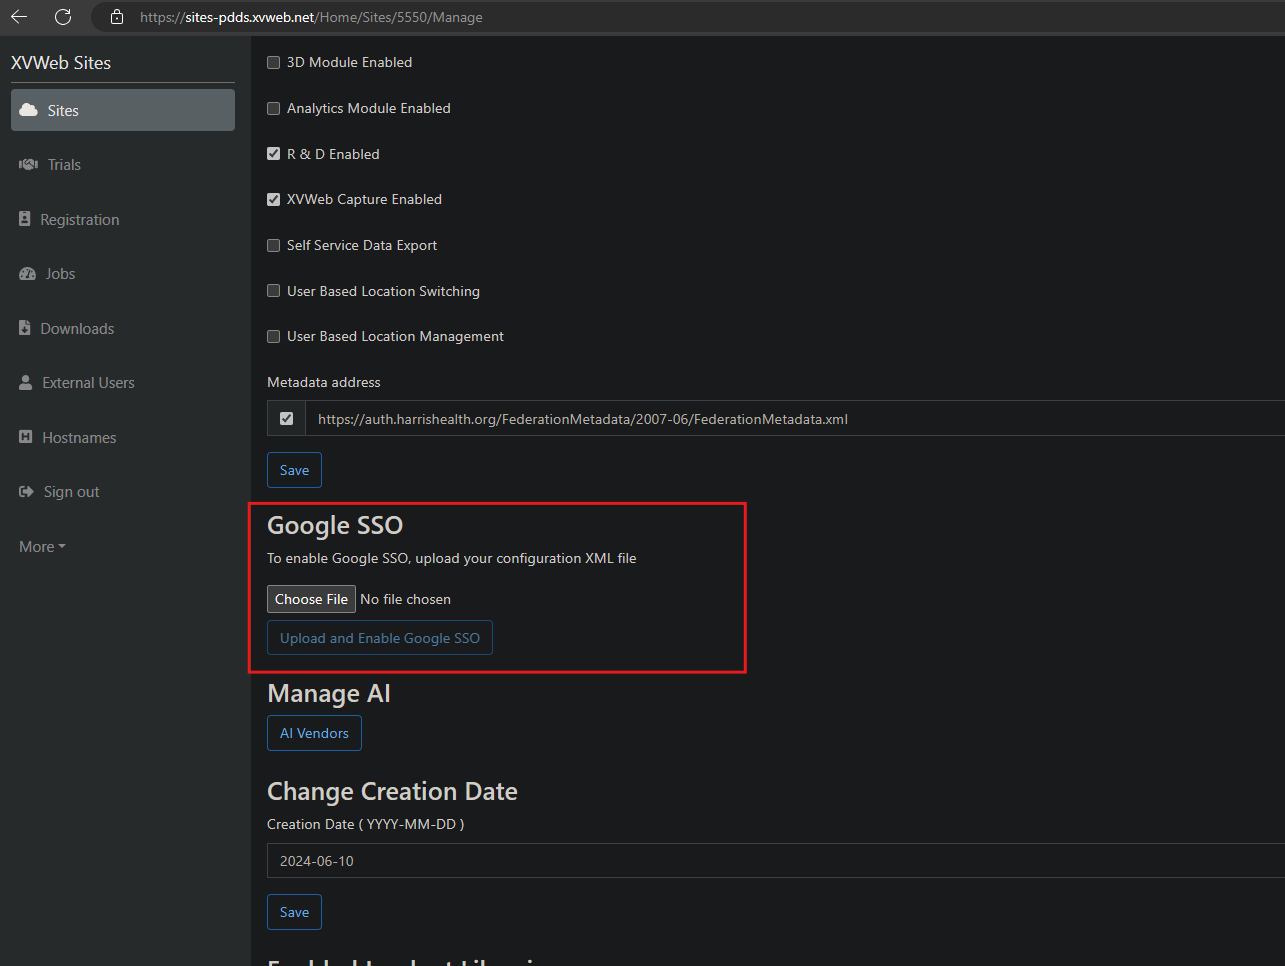The width and height of the screenshot is (1285, 966).
Task: Expand the More dropdown in sidebar
Action: pos(42,547)
